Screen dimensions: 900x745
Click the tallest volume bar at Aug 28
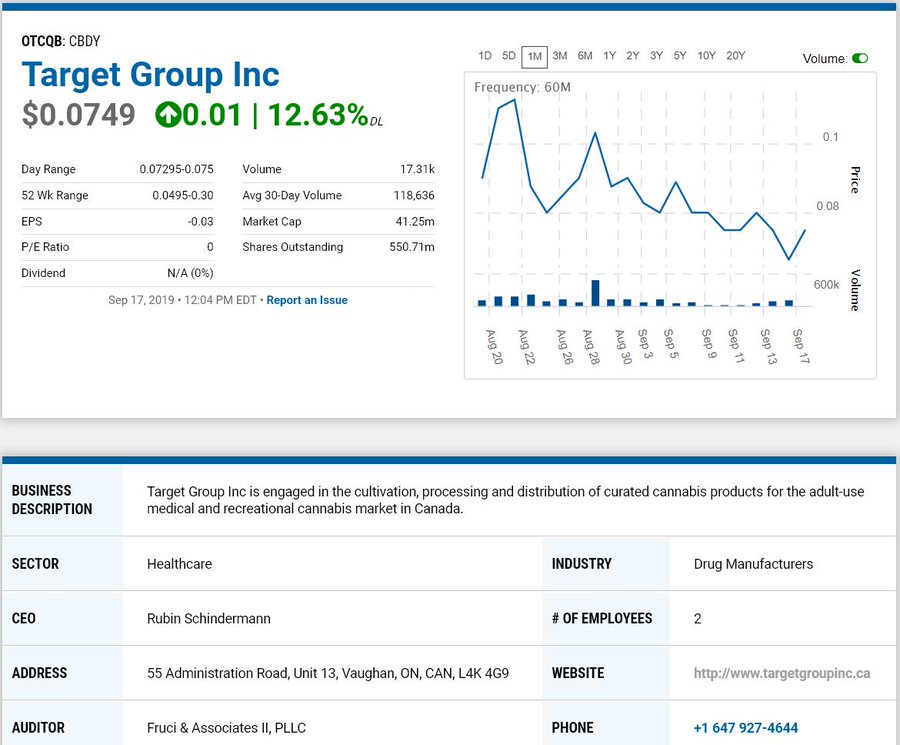click(595, 293)
